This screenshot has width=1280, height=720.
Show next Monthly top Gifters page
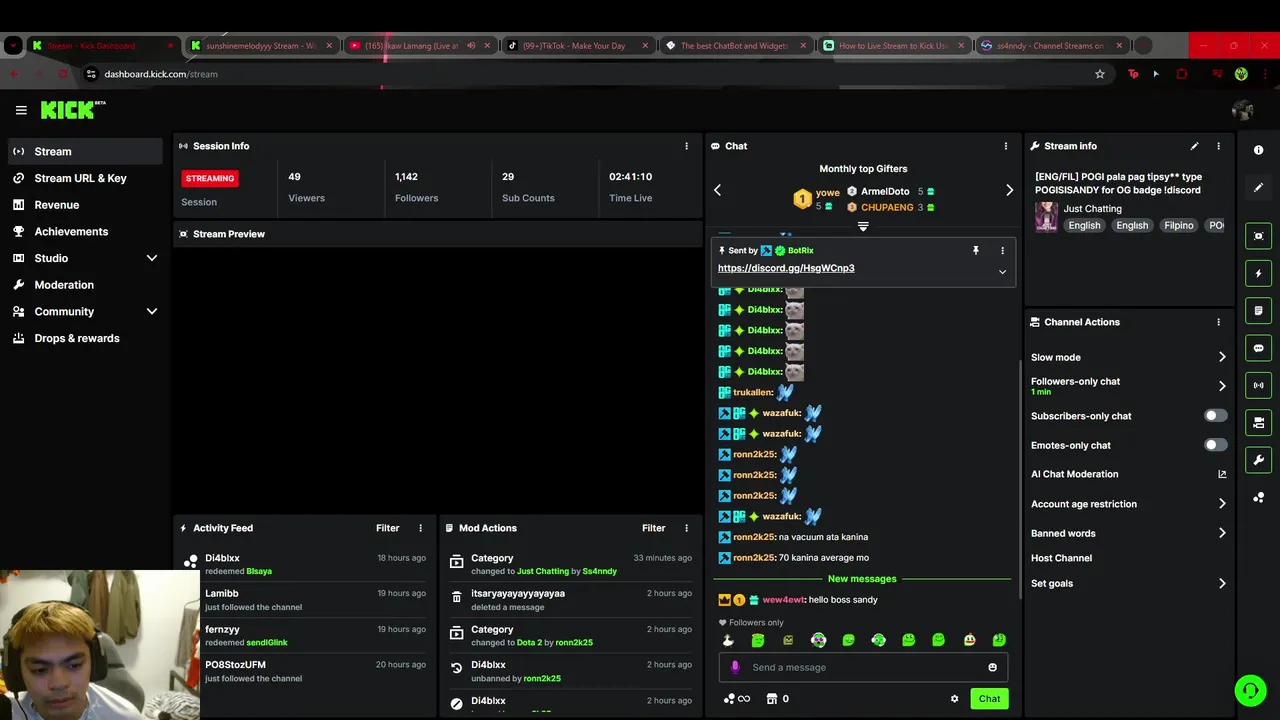click(1009, 190)
